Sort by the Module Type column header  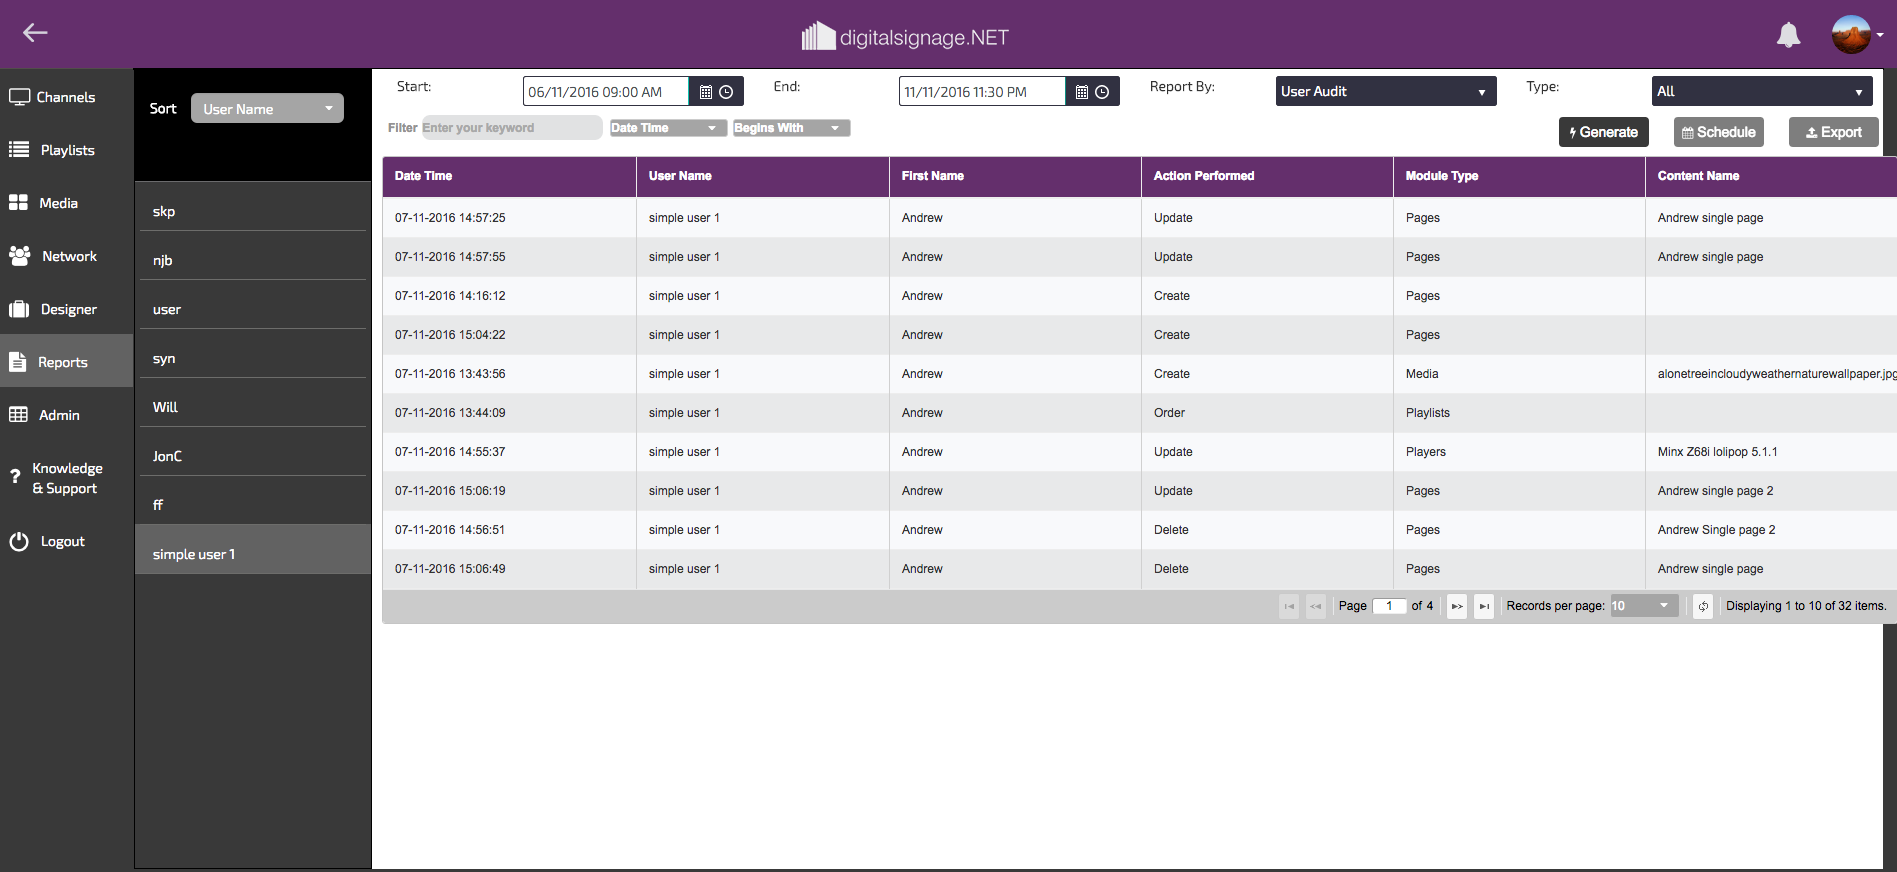click(1519, 176)
